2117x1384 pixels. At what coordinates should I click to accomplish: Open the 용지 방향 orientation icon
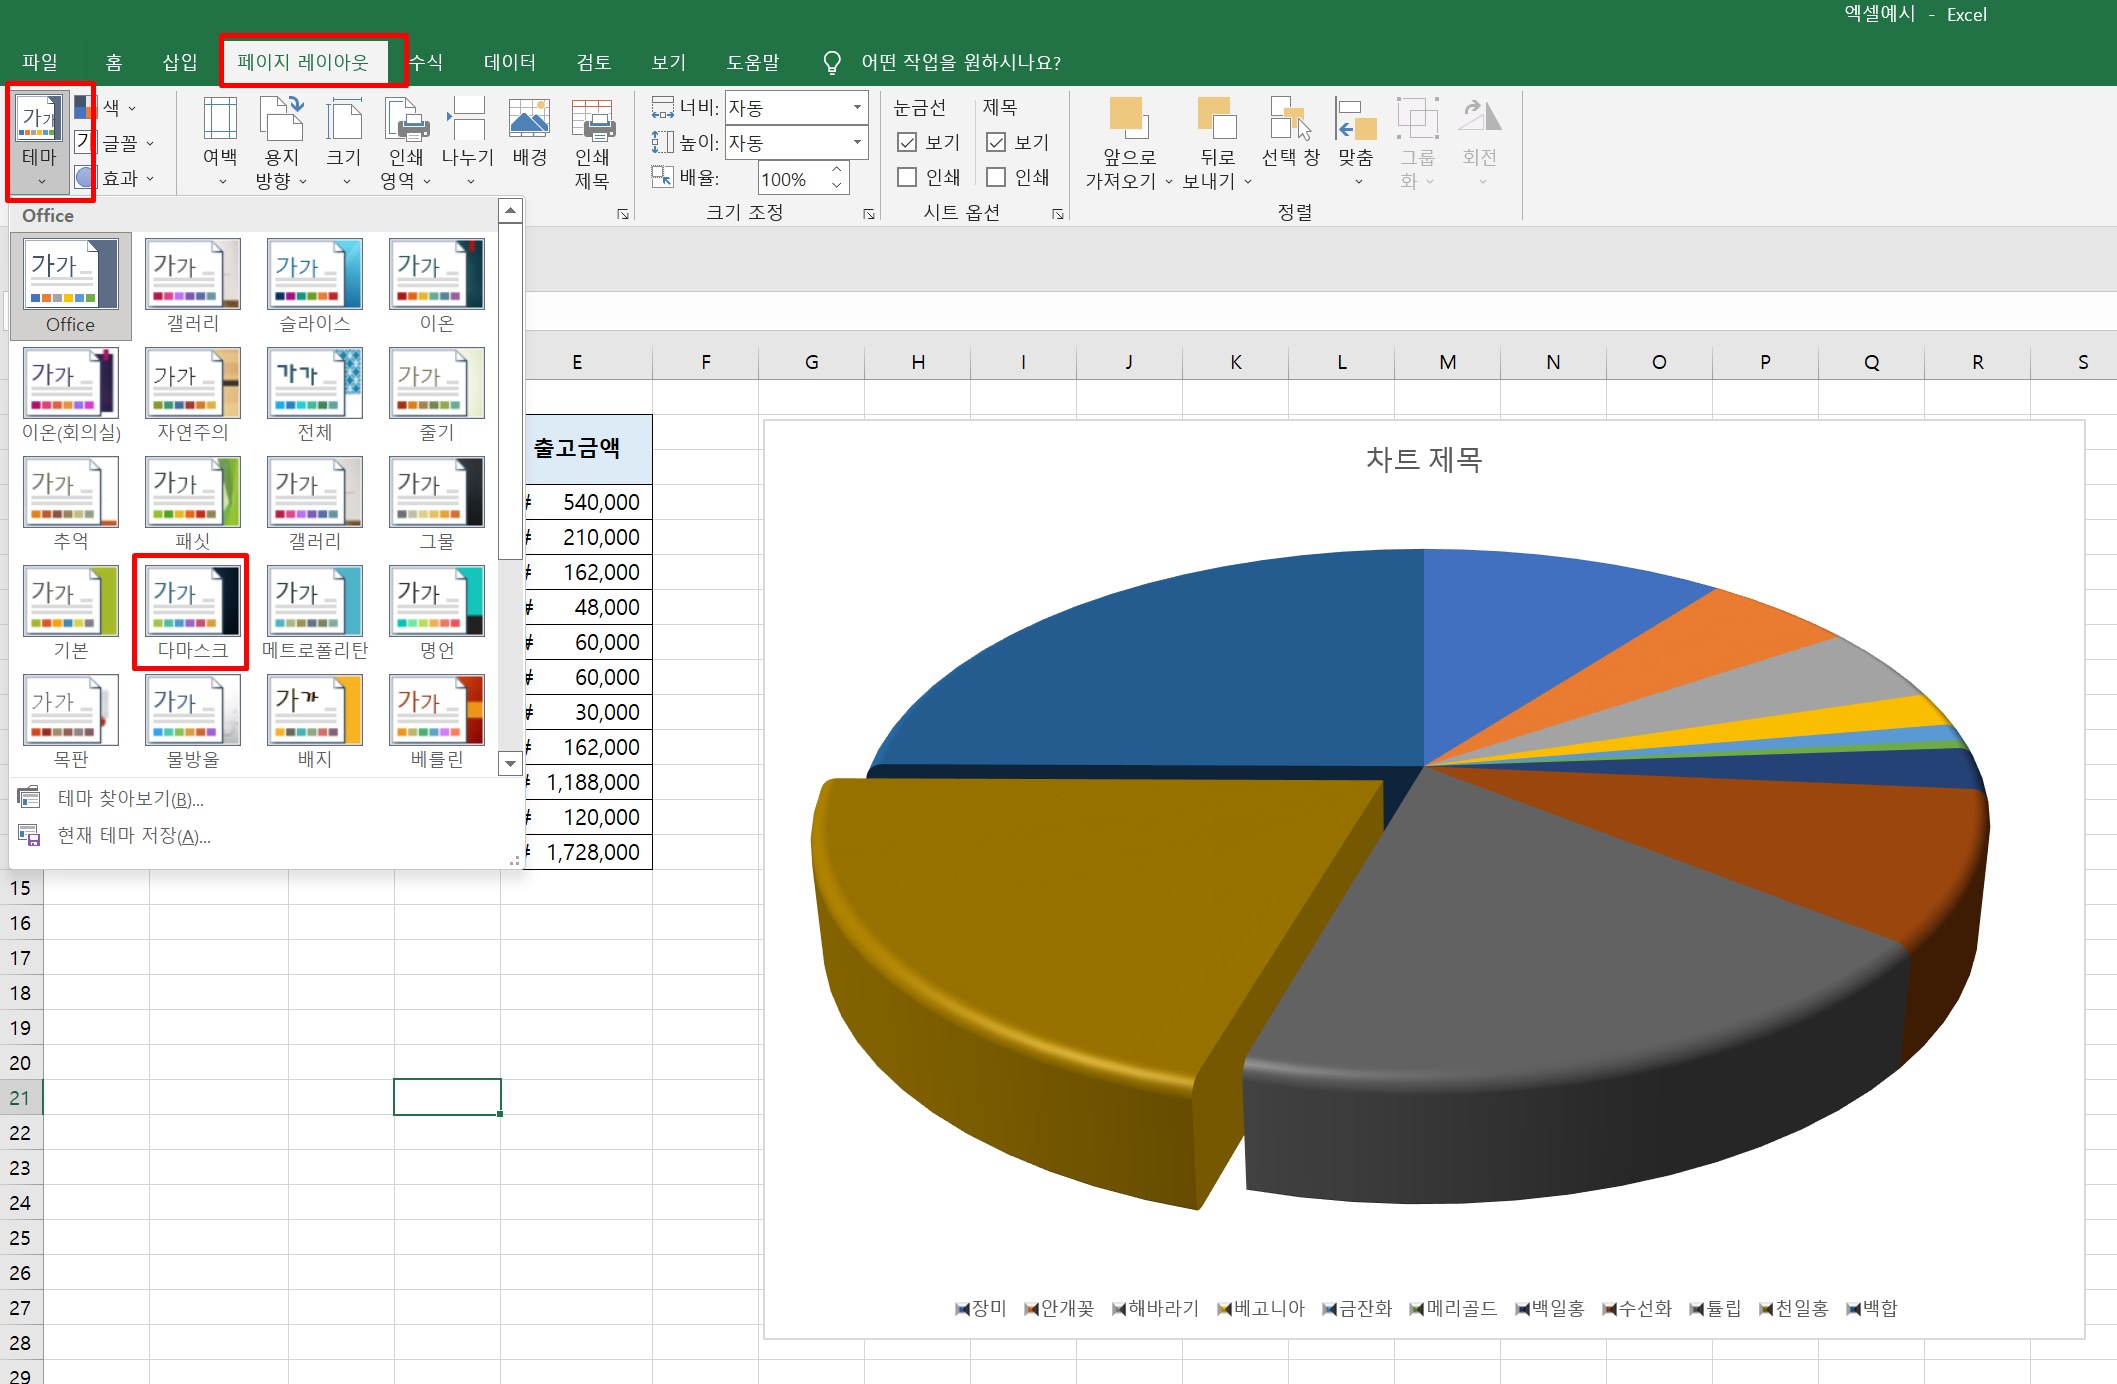[x=281, y=120]
